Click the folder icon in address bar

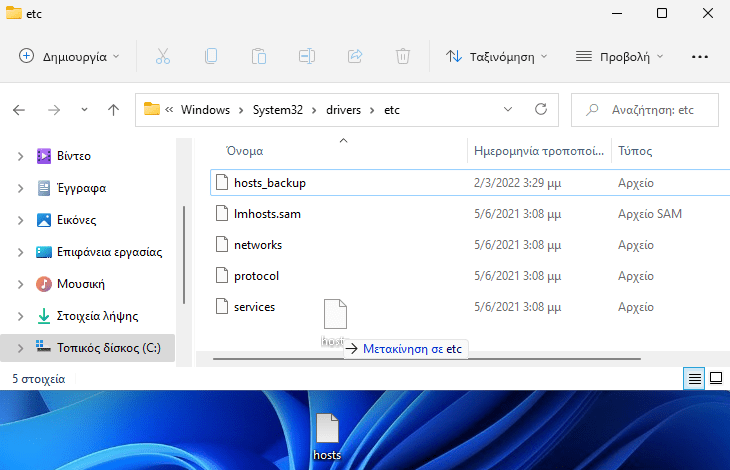pos(151,109)
